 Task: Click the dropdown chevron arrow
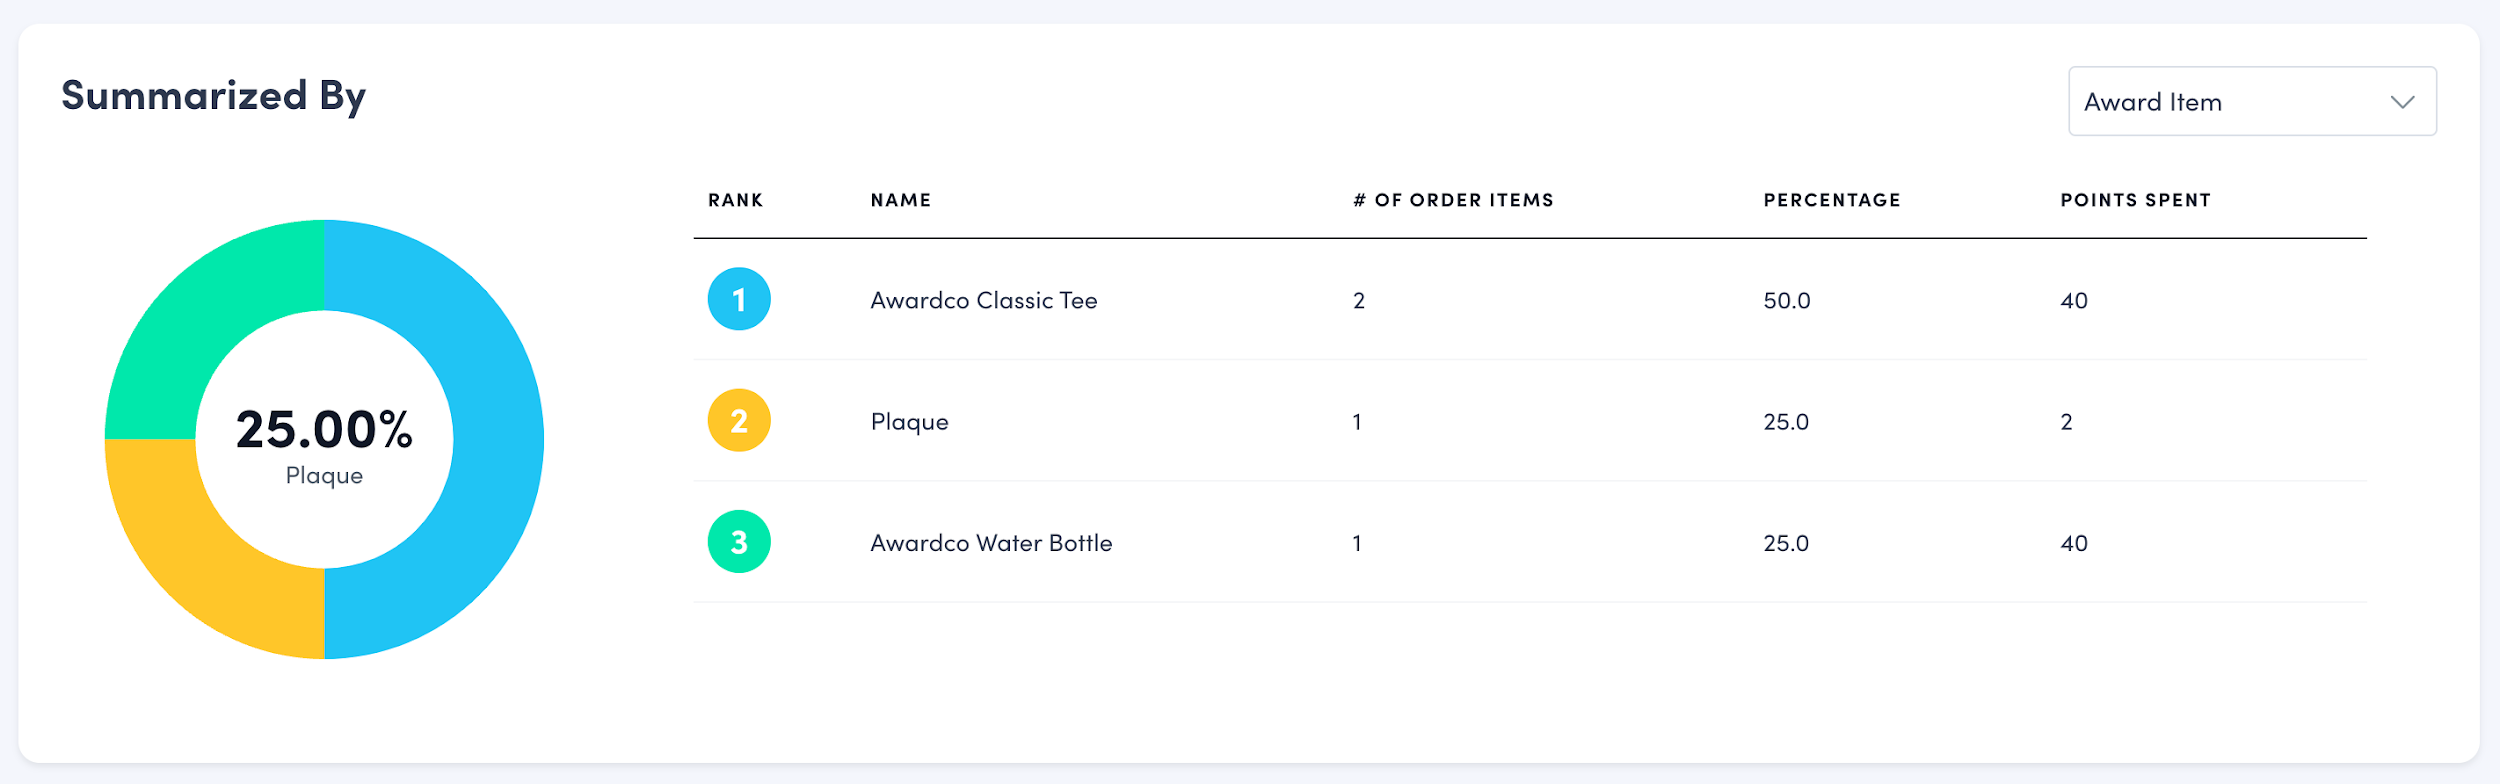[2402, 102]
